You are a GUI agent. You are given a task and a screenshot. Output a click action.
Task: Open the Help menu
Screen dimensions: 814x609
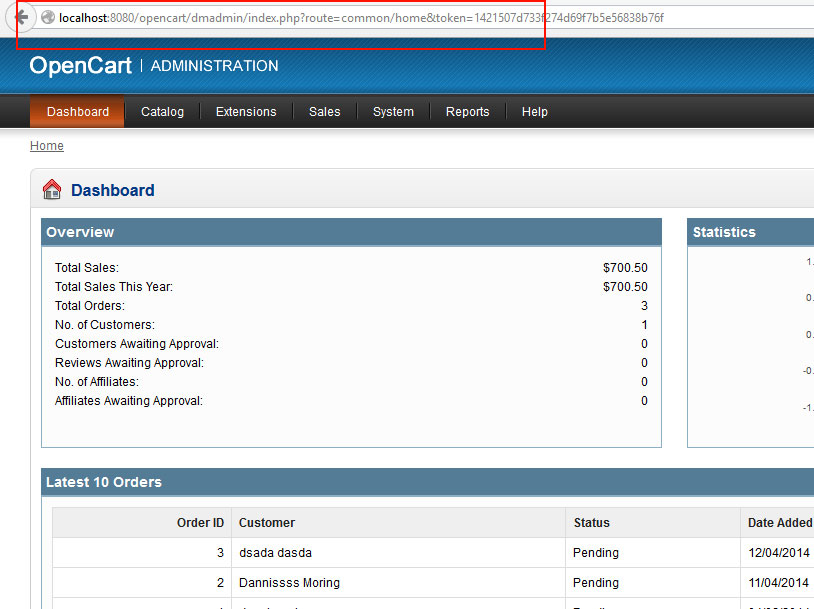tap(534, 112)
